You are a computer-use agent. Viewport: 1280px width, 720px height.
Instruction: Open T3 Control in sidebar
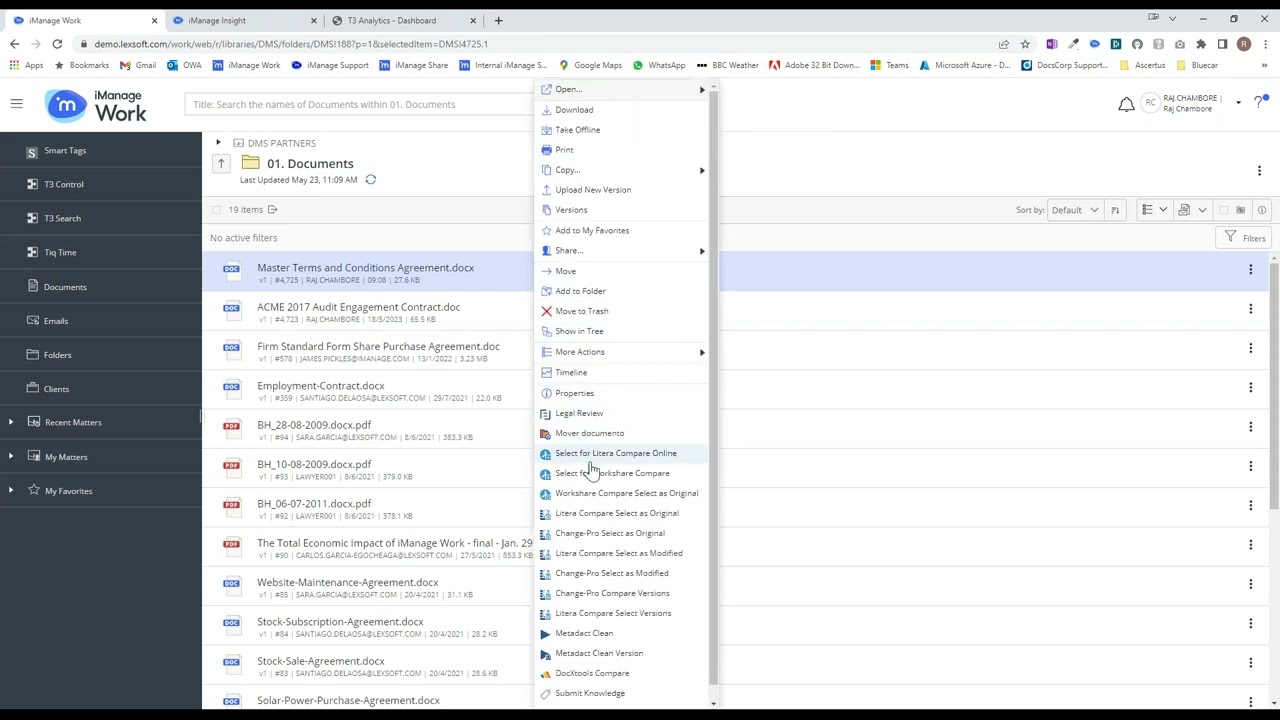(x=64, y=185)
